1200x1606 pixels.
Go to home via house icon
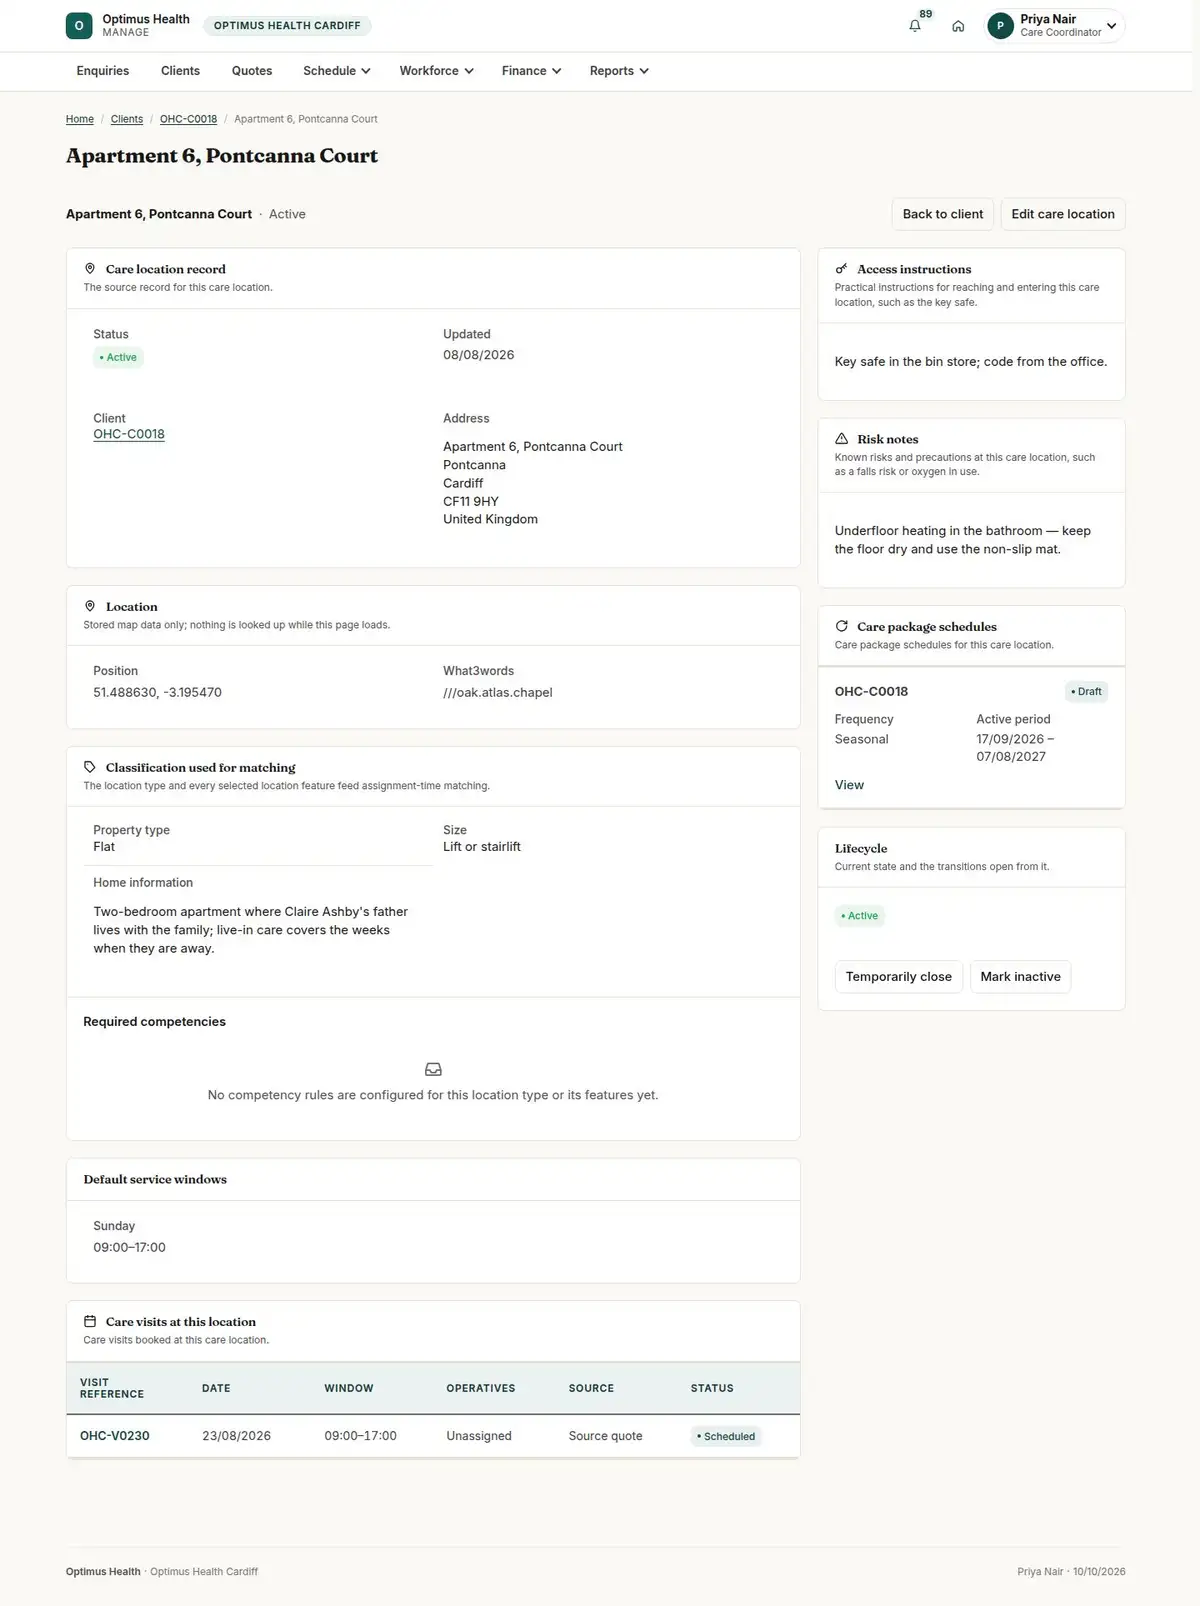(x=958, y=26)
